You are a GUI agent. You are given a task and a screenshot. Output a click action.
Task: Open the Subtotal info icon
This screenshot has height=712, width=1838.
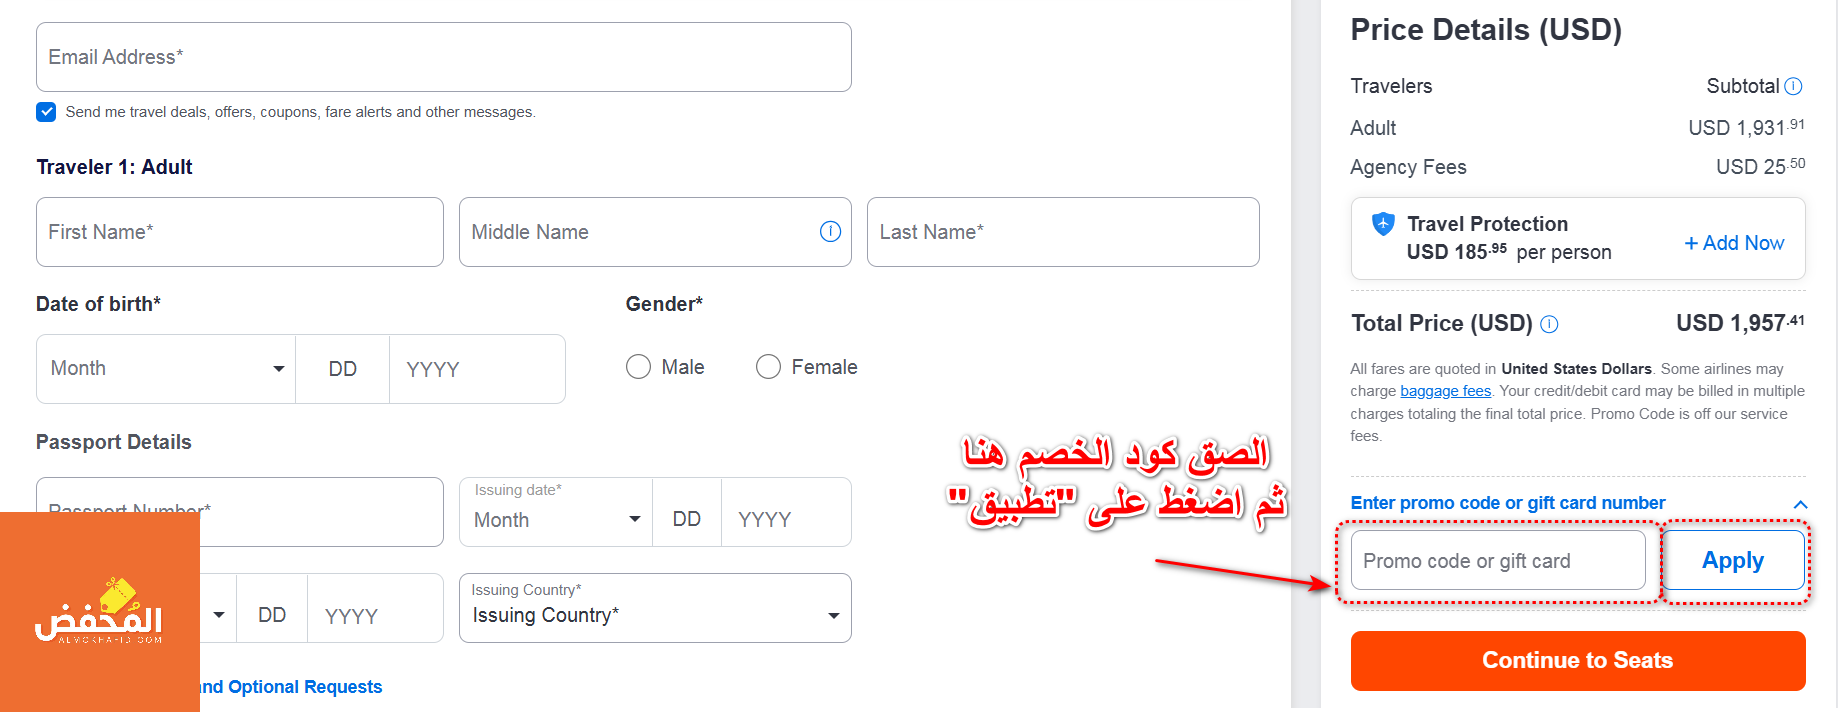pos(1793,86)
